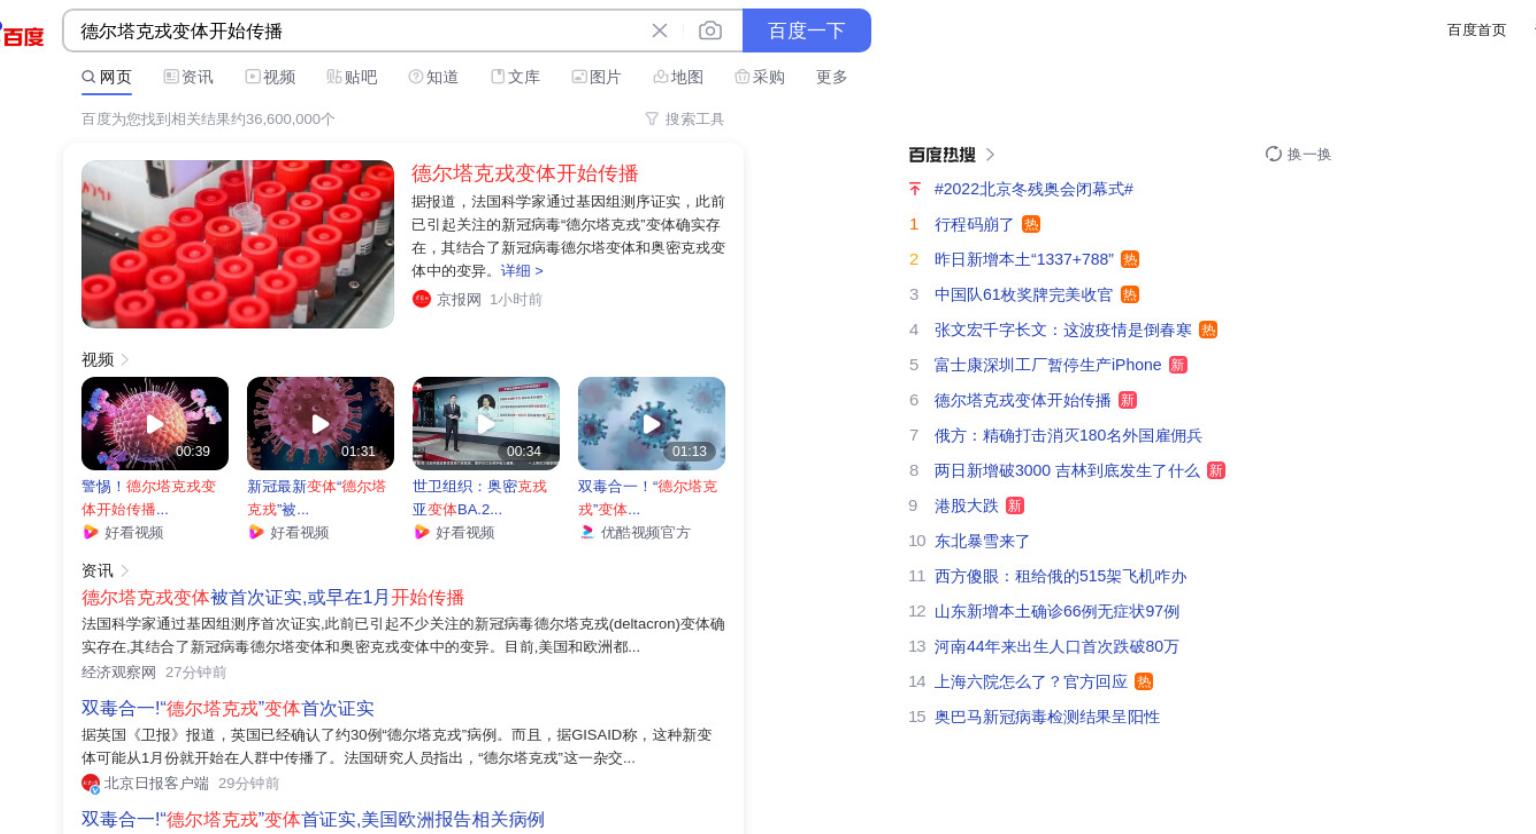Open article 德尔塔克戎变体被首次证实,或早在1月开始传播
This screenshot has width=1536, height=834.
click(x=273, y=597)
